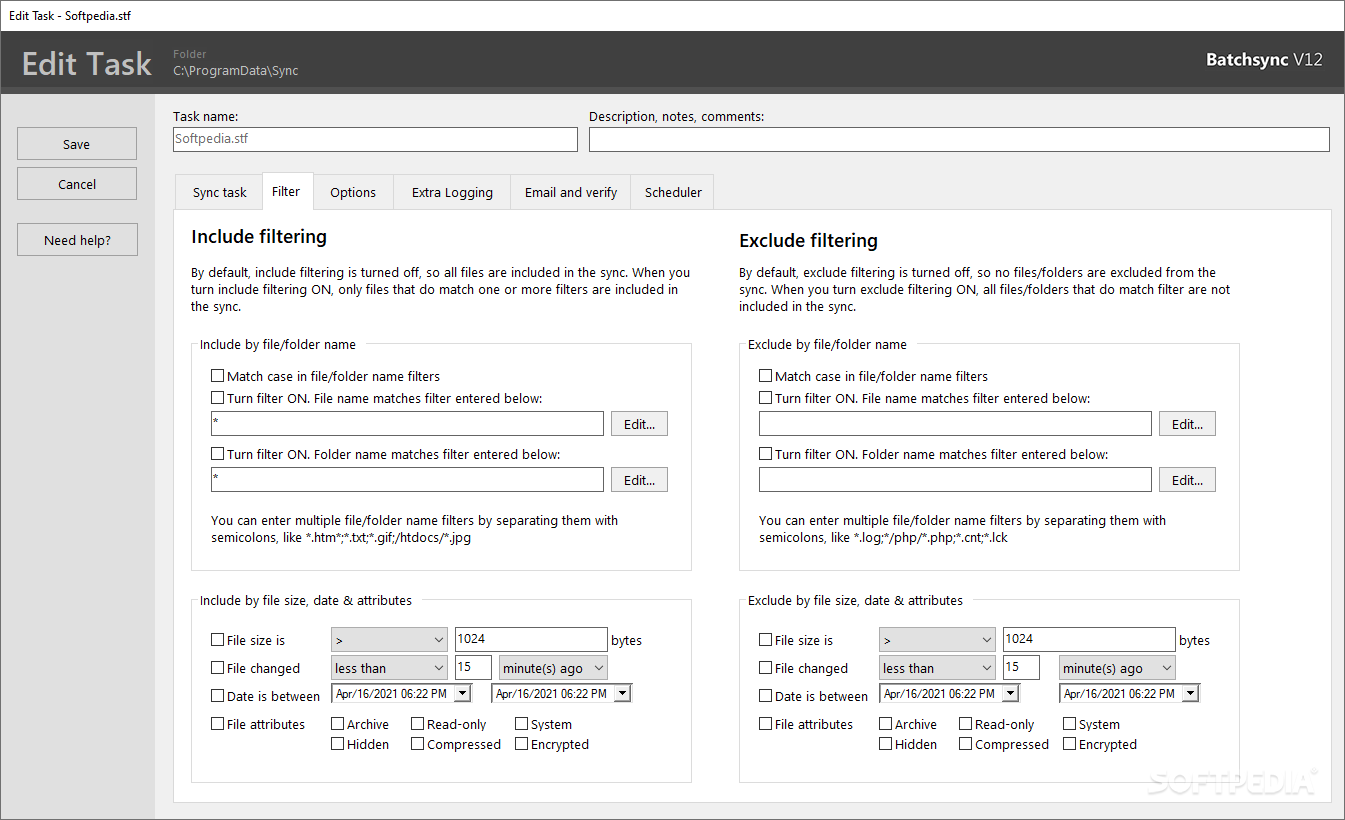Open include 'minute(s) ago' unit dropdown
The image size is (1345, 820).
coord(553,668)
